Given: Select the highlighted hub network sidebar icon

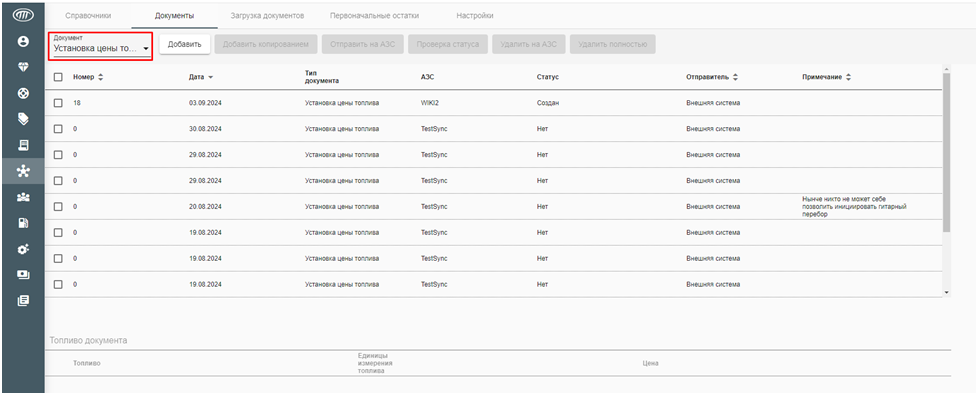Looking at the screenshot, I should (x=23, y=171).
